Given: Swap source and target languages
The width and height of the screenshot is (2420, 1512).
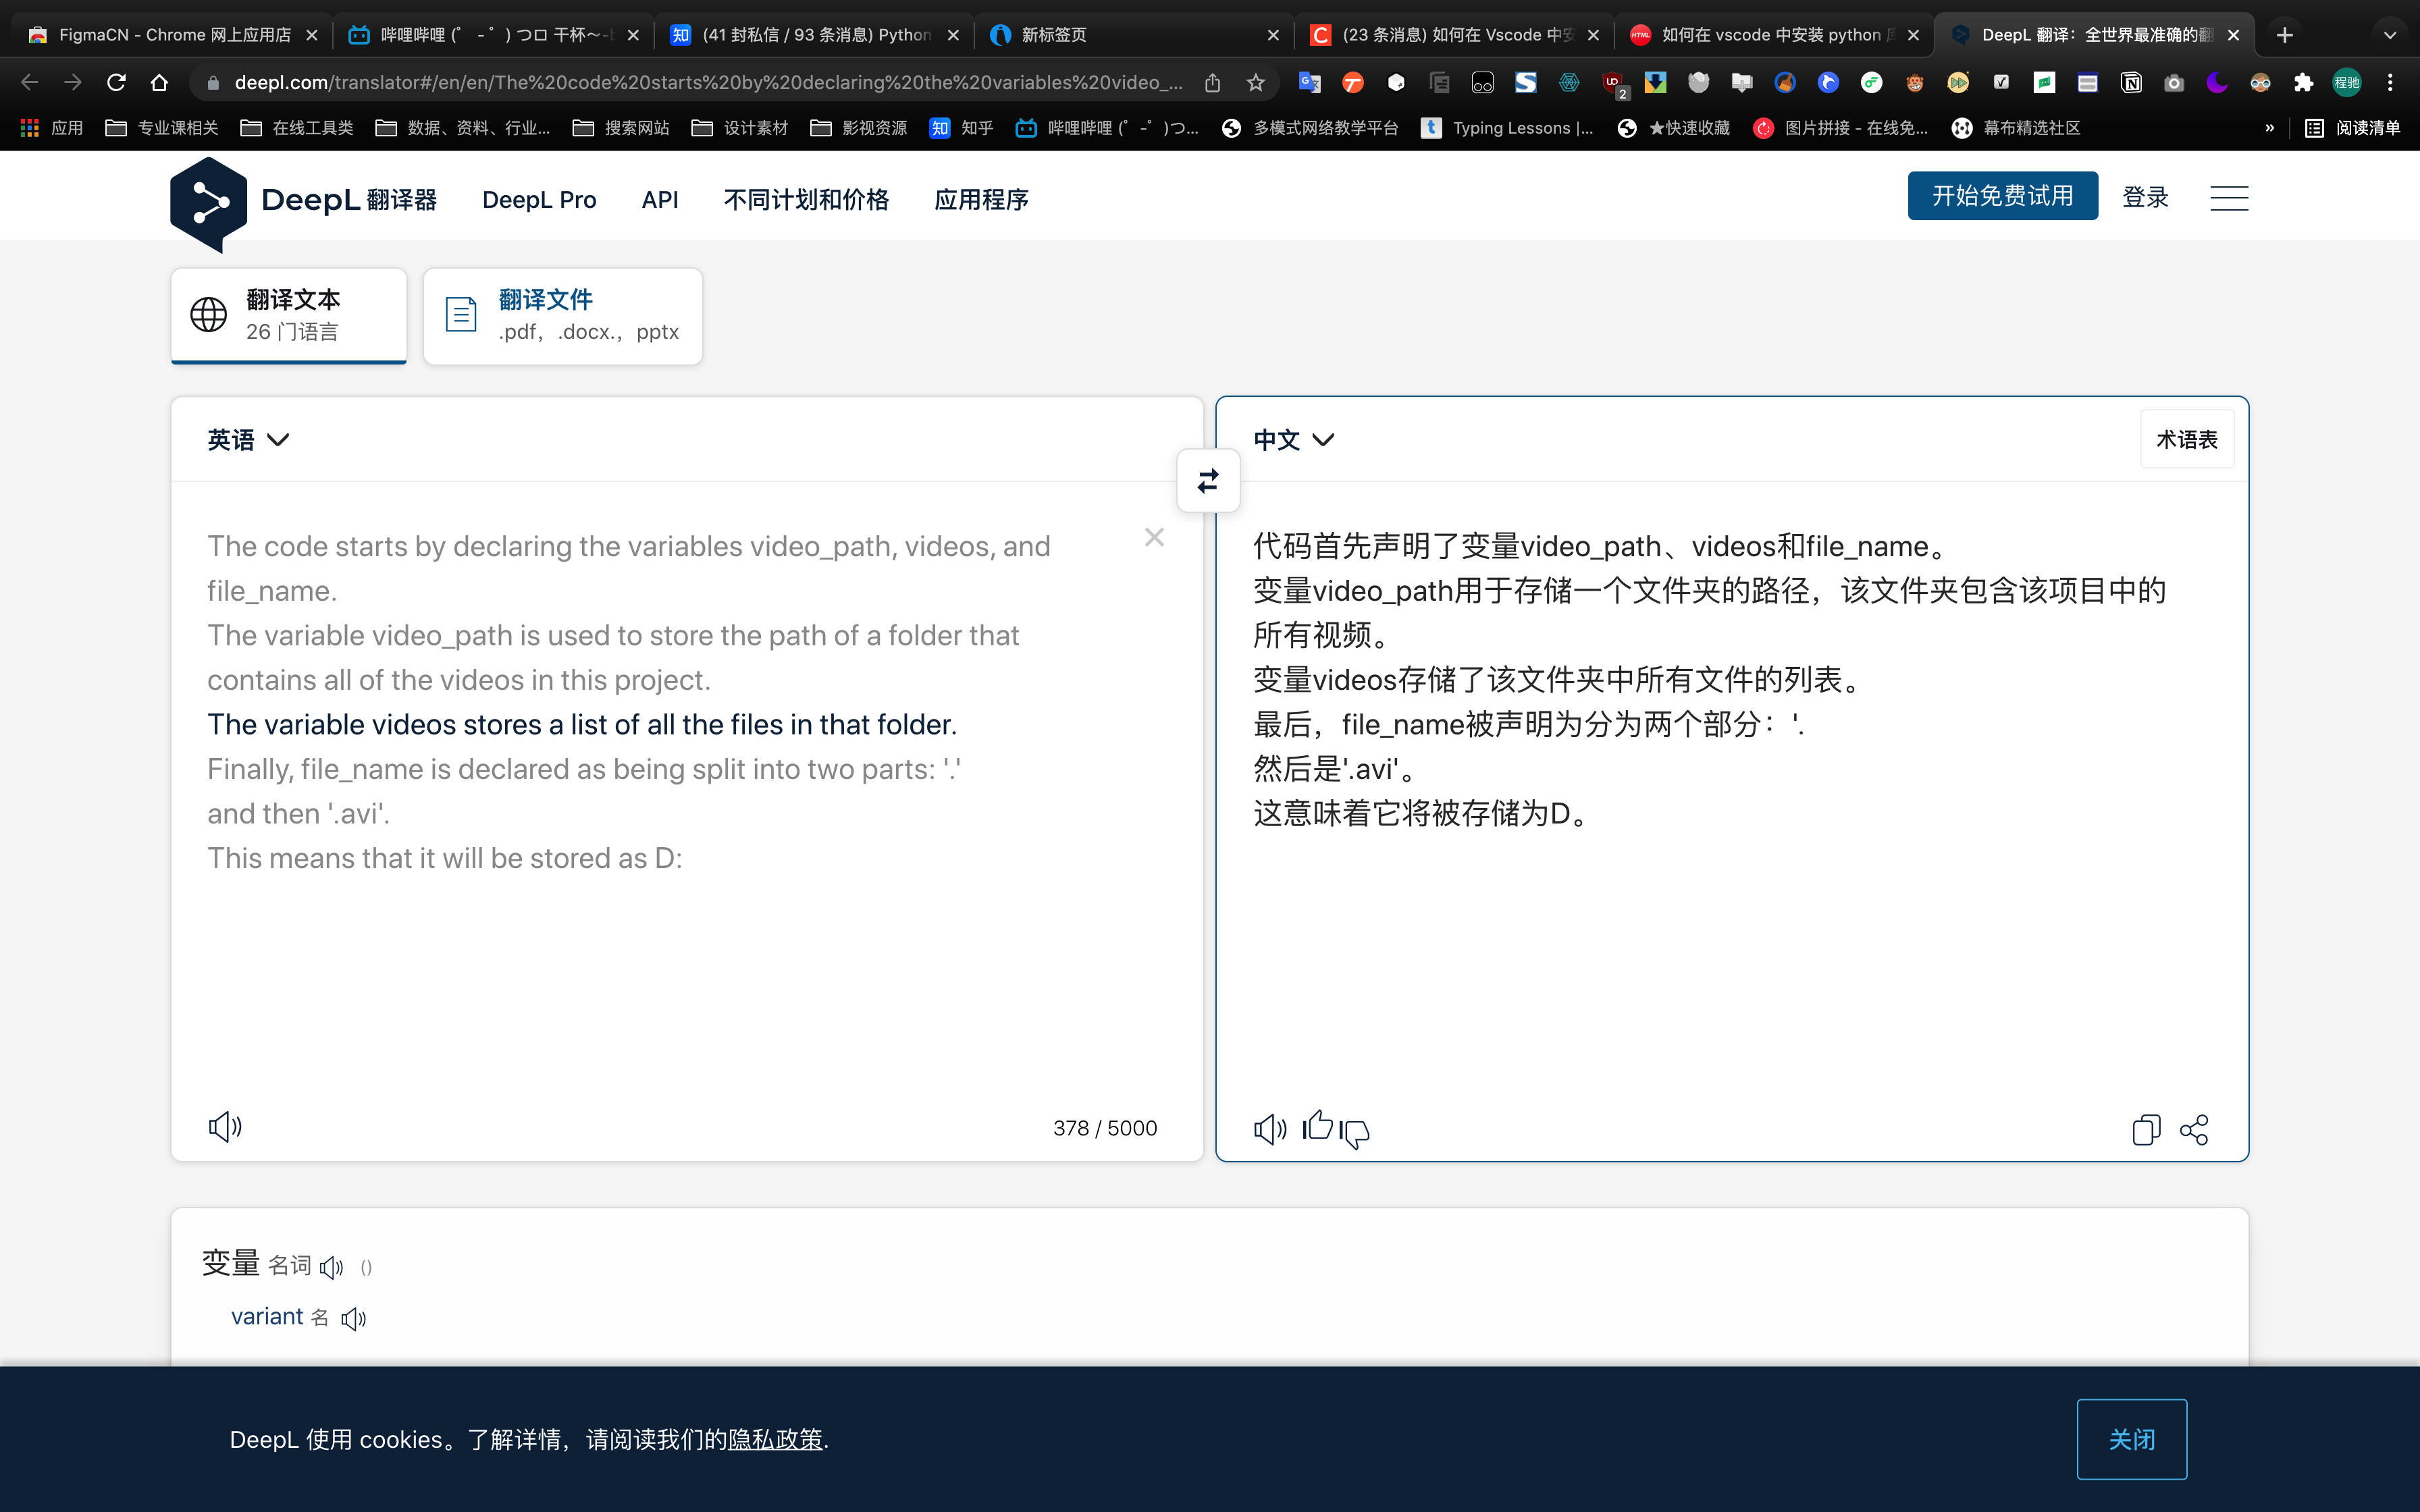Looking at the screenshot, I should (x=1208, y=481).
